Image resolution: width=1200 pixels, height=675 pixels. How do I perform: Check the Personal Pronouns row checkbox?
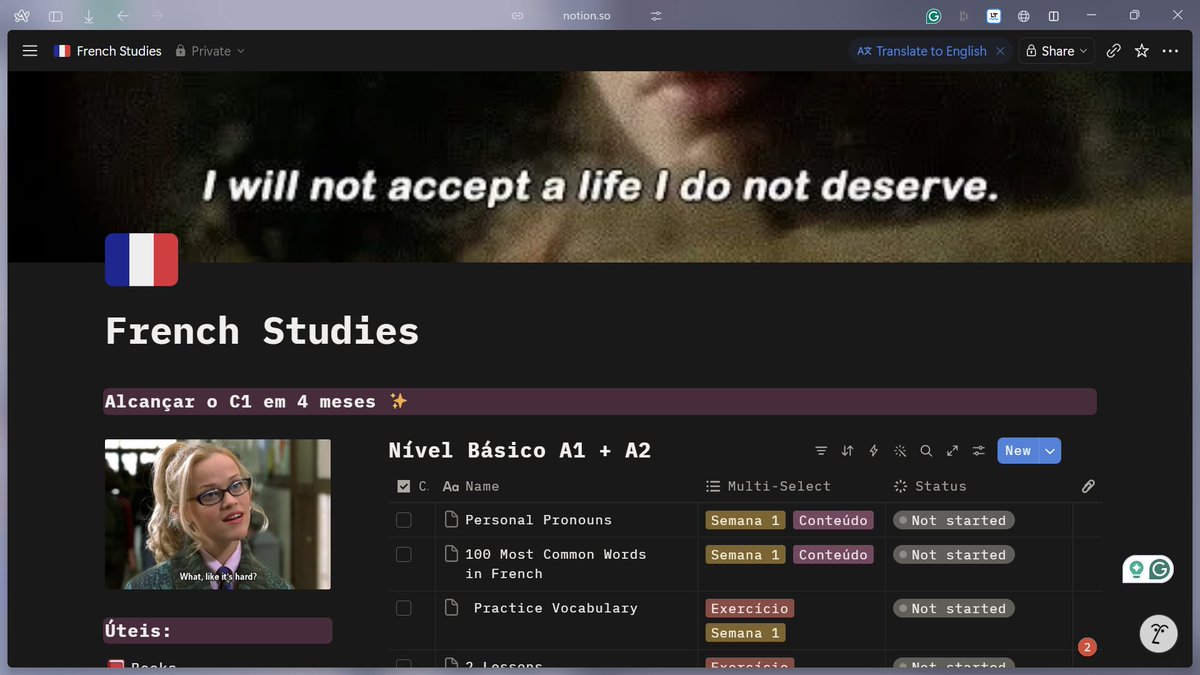click(x=404, y=520)
